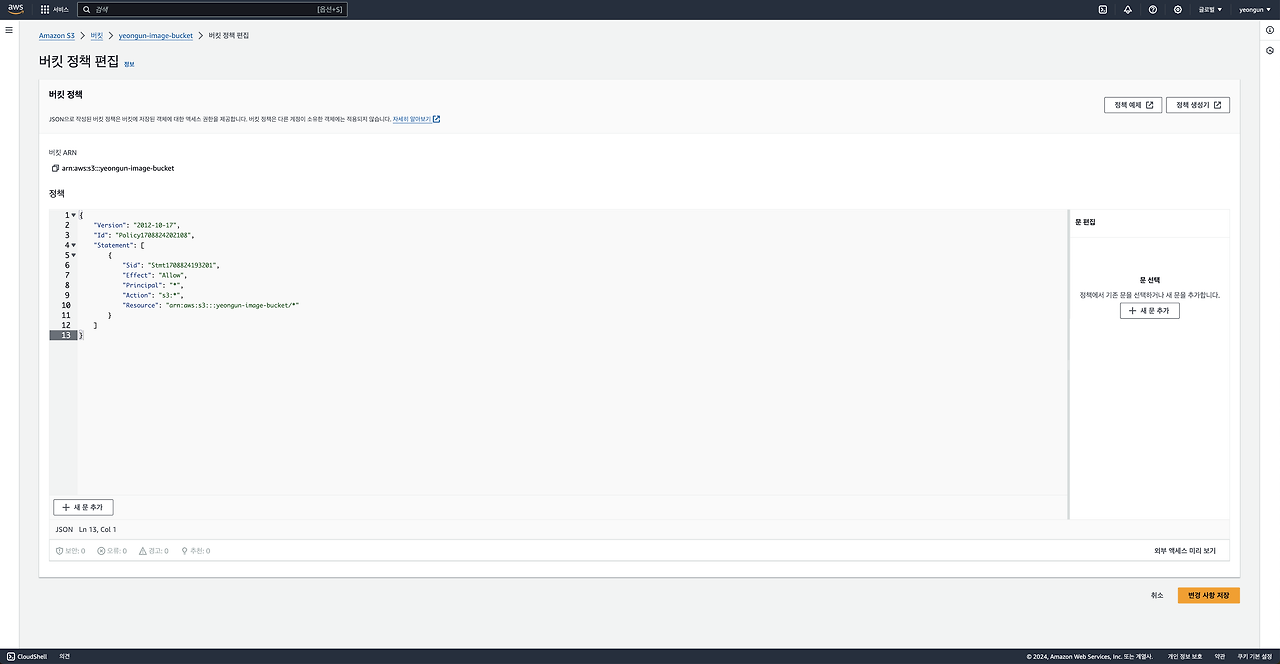Click the Version line in policy editor

137,225
